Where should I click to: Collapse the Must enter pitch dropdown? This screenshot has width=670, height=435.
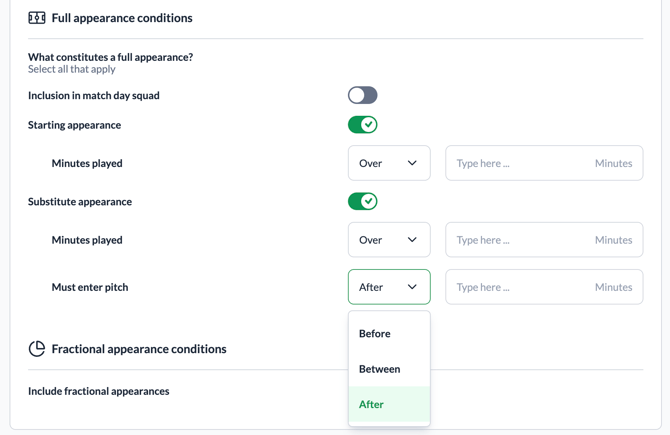click(388, 287)
